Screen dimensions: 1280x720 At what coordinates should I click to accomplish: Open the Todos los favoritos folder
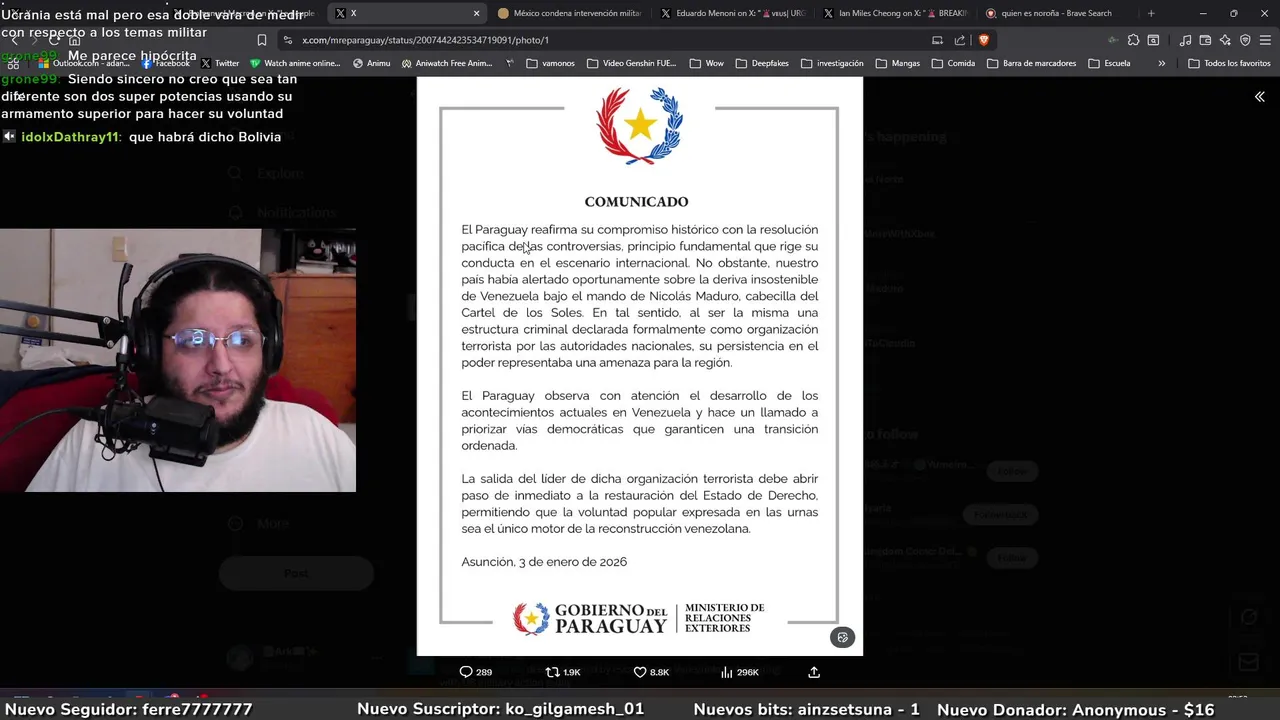tap(1229, 63)
